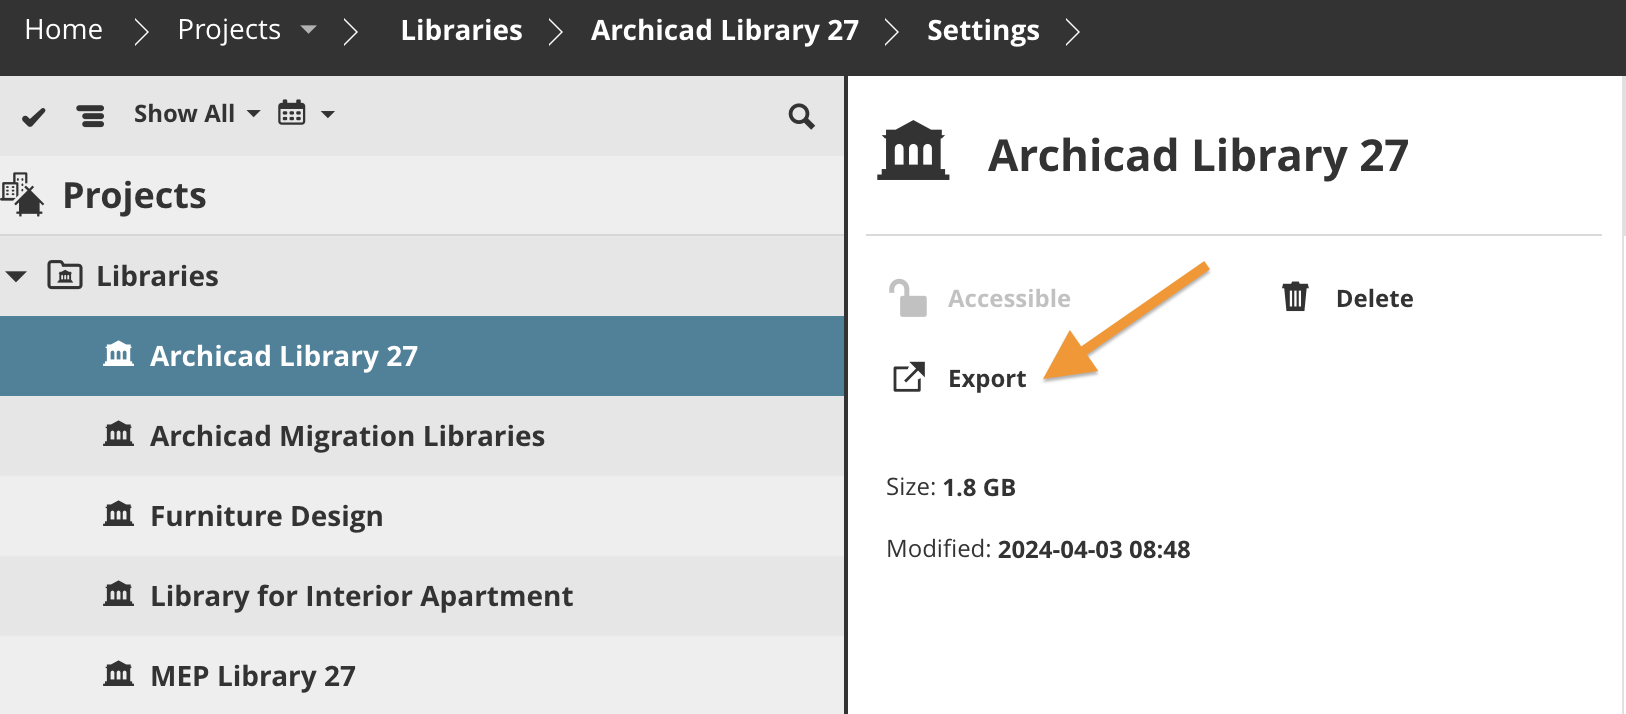Screen dimensions: 1626x714
Task: Toggle the Accessible lock state
Action: click(907, 298)
